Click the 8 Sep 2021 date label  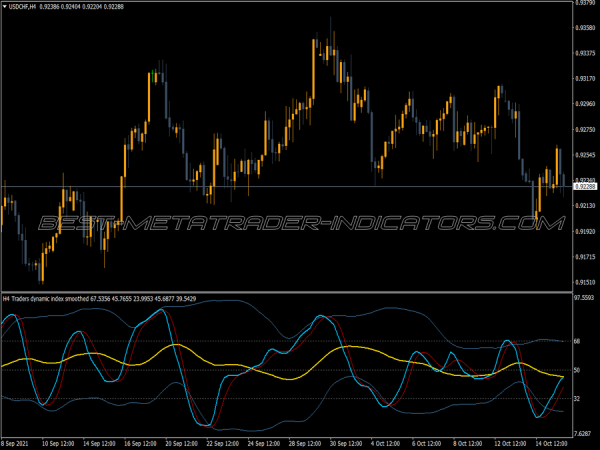coord(15,444)
